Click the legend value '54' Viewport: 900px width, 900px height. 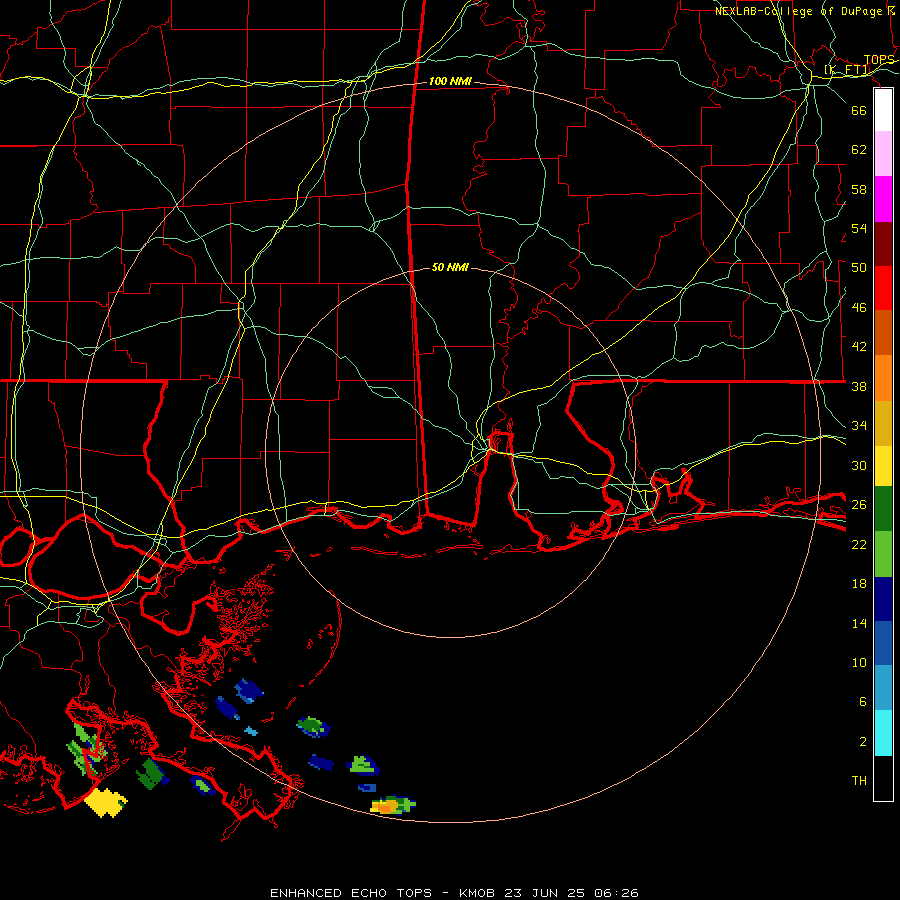pos(859,228)
